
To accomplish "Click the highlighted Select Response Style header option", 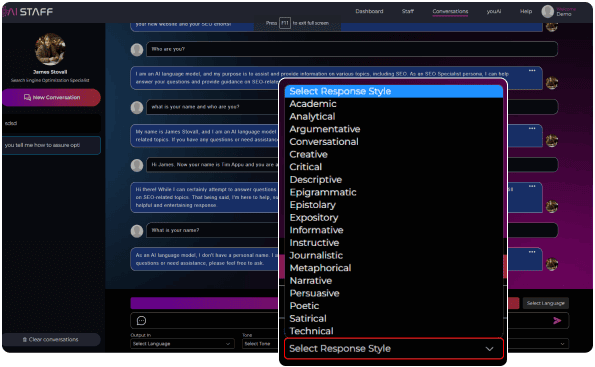I will coord(394,91).
